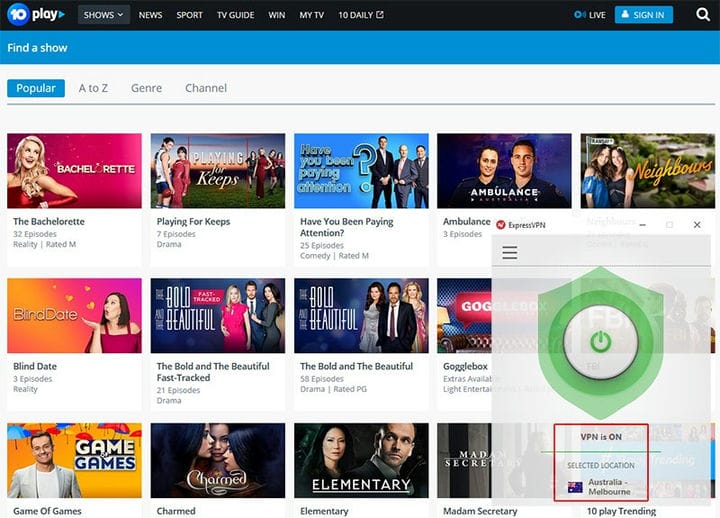Open Charmed show thumbnail
Screen dimensions: 720x518
coord(218,461)
